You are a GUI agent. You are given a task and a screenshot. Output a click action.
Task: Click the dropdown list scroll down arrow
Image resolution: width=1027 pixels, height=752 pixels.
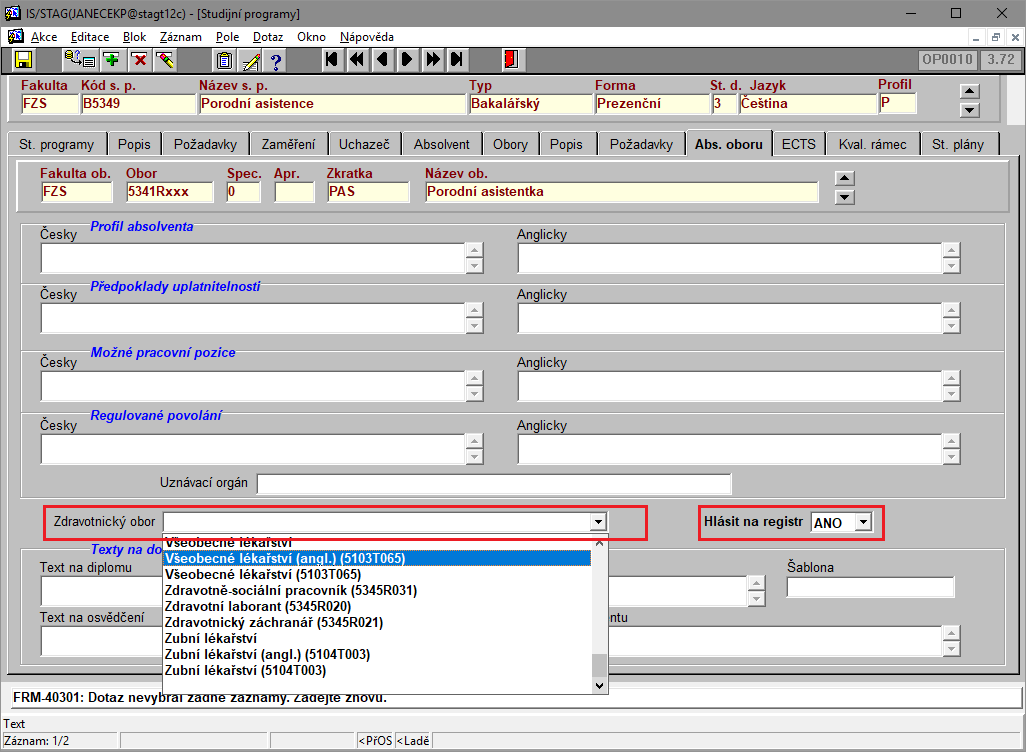pos(599,685)
